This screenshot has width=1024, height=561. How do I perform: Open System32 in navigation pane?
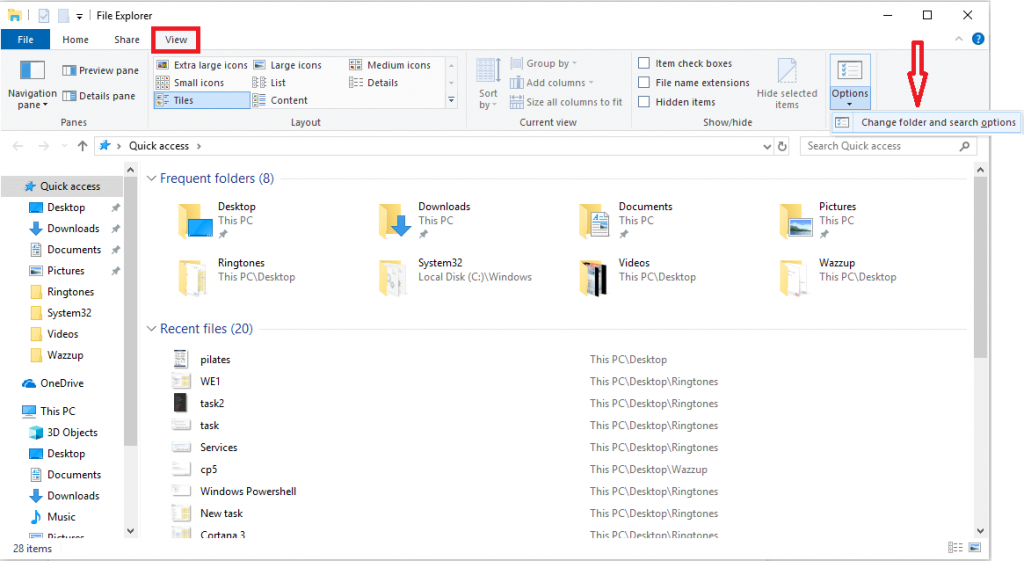tap(61, 313)
